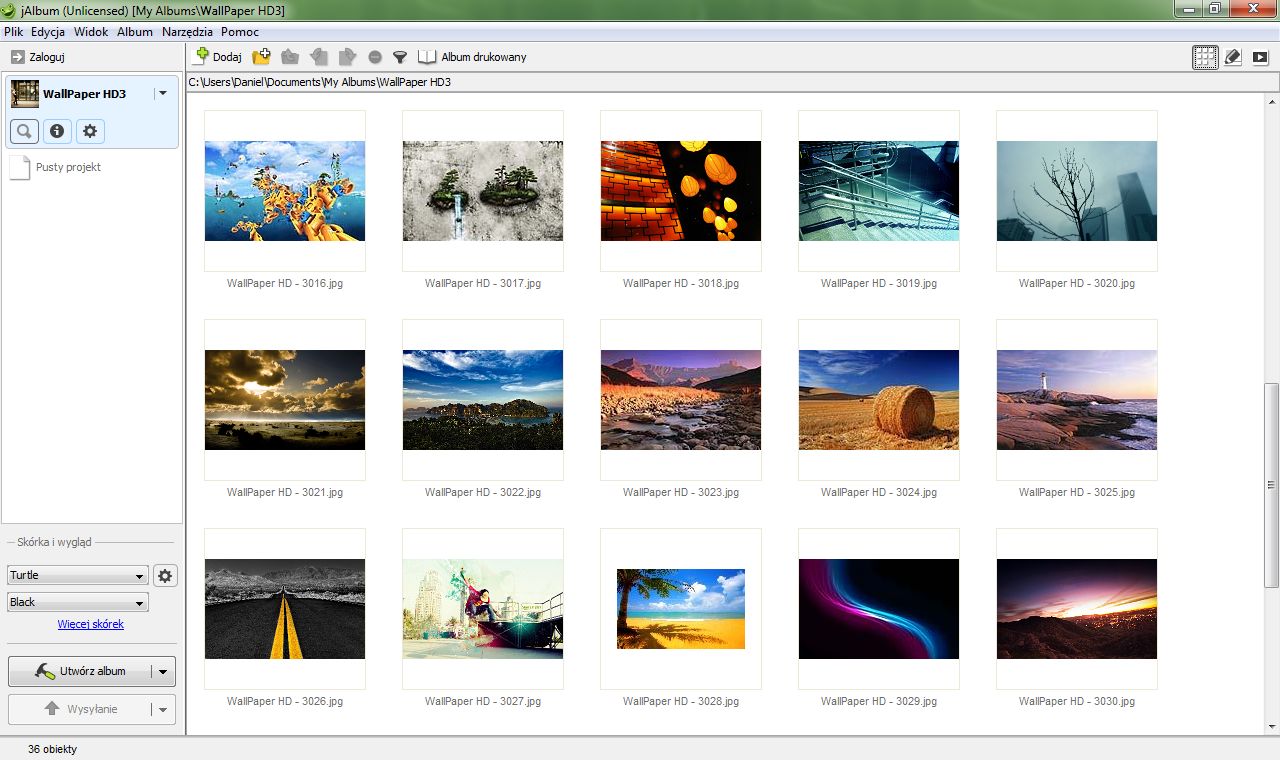
Task: Open the Turtle skin dropdown
Action: click(77, 576)
